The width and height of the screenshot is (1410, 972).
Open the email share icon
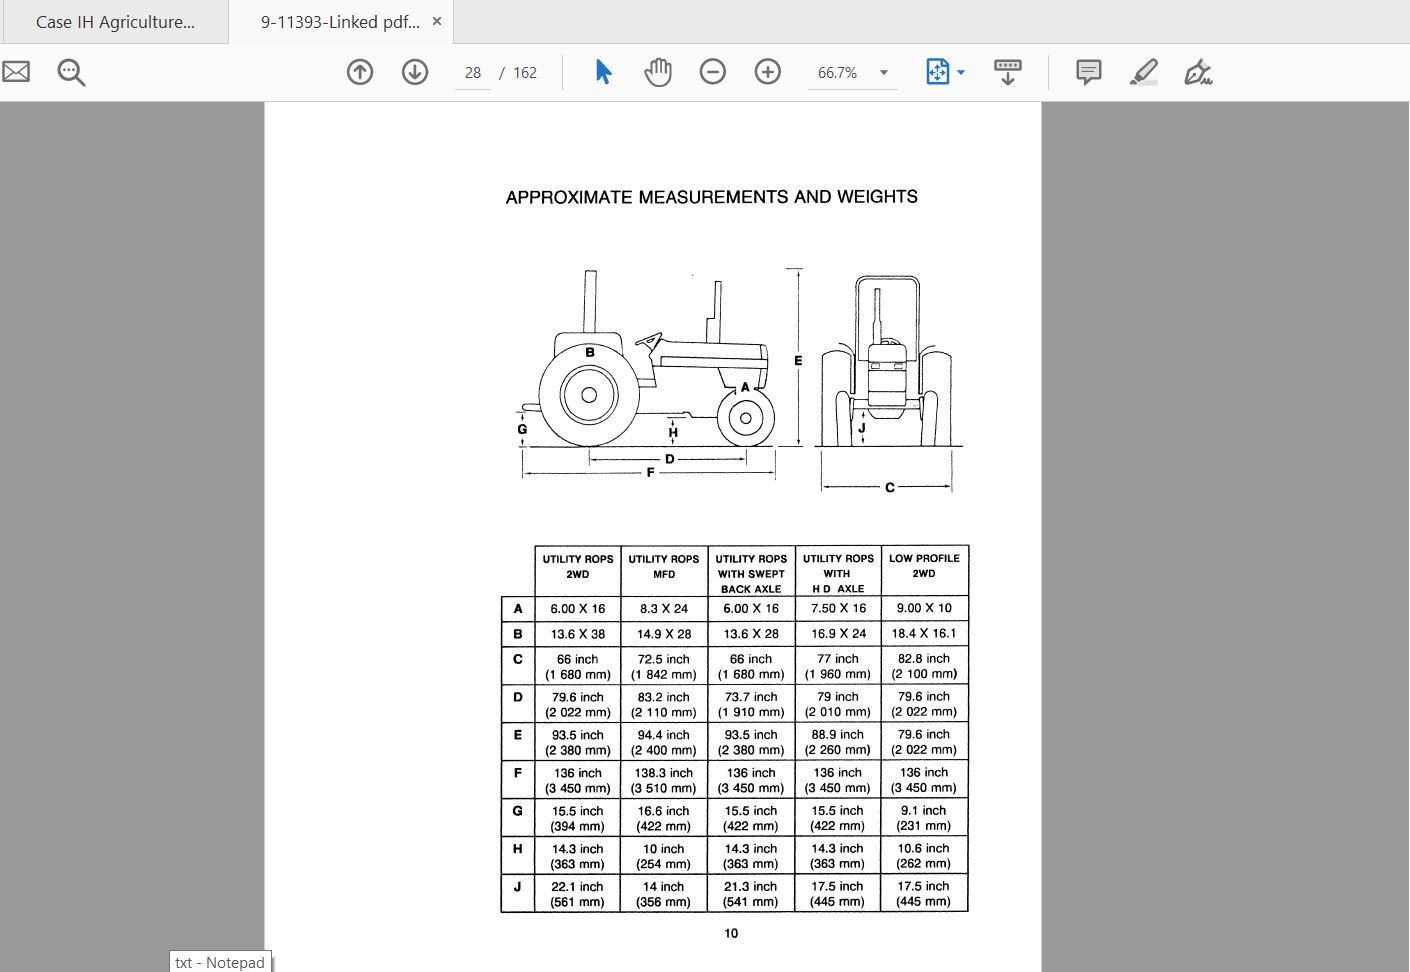(x=16, y=71)
